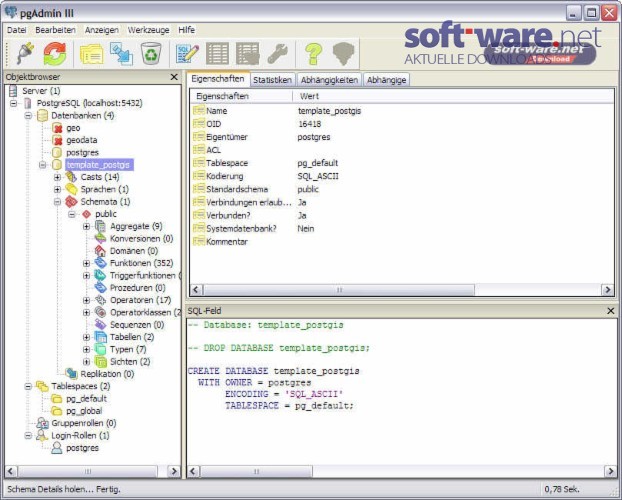The image size is (622, 500).
Task: Collapse the Schemata (1) node
Action: tap(58, 202)
